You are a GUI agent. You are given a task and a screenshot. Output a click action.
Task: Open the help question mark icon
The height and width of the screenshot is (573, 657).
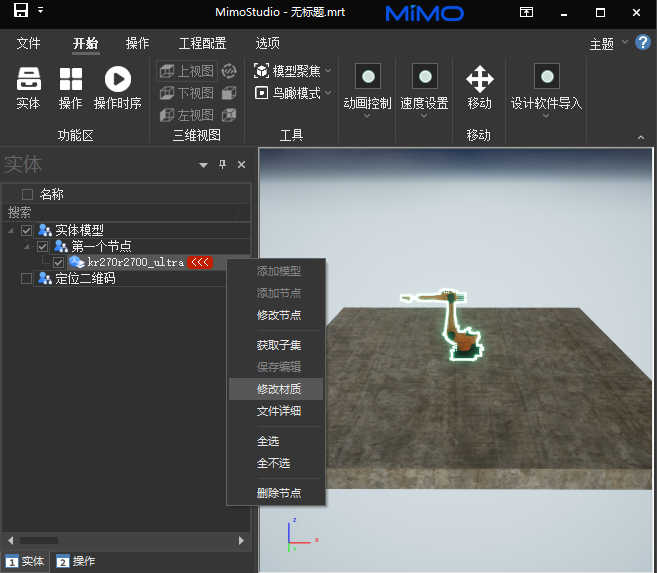[x=643, y=43]
